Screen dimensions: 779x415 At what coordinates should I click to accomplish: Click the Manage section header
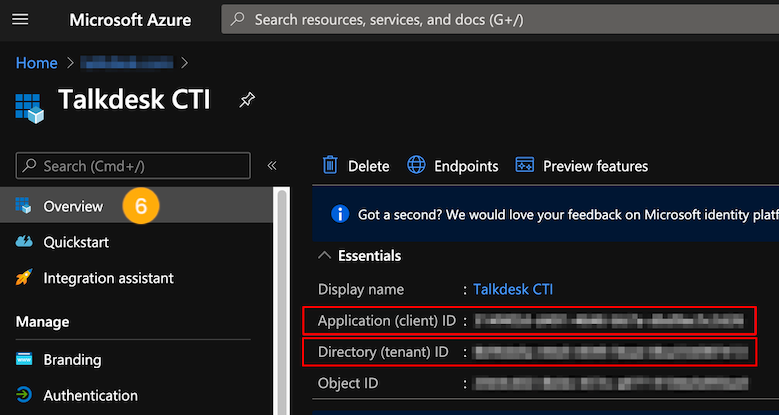point(42,322)
